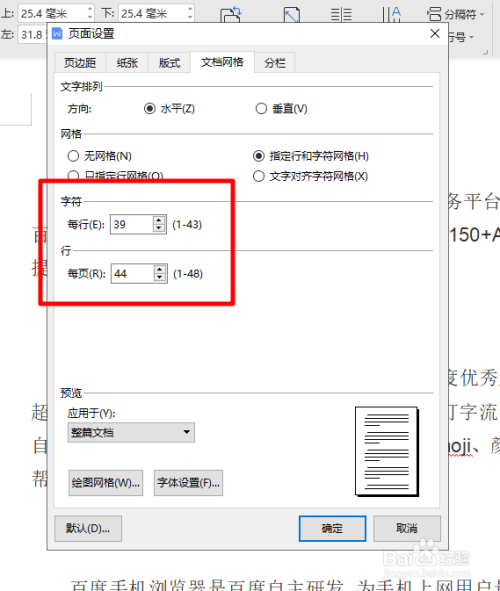Image resolution: width=500 pixels, height=591 pixels.
Task: Click the columns icon in ribbon
Action: coord(341,15)
